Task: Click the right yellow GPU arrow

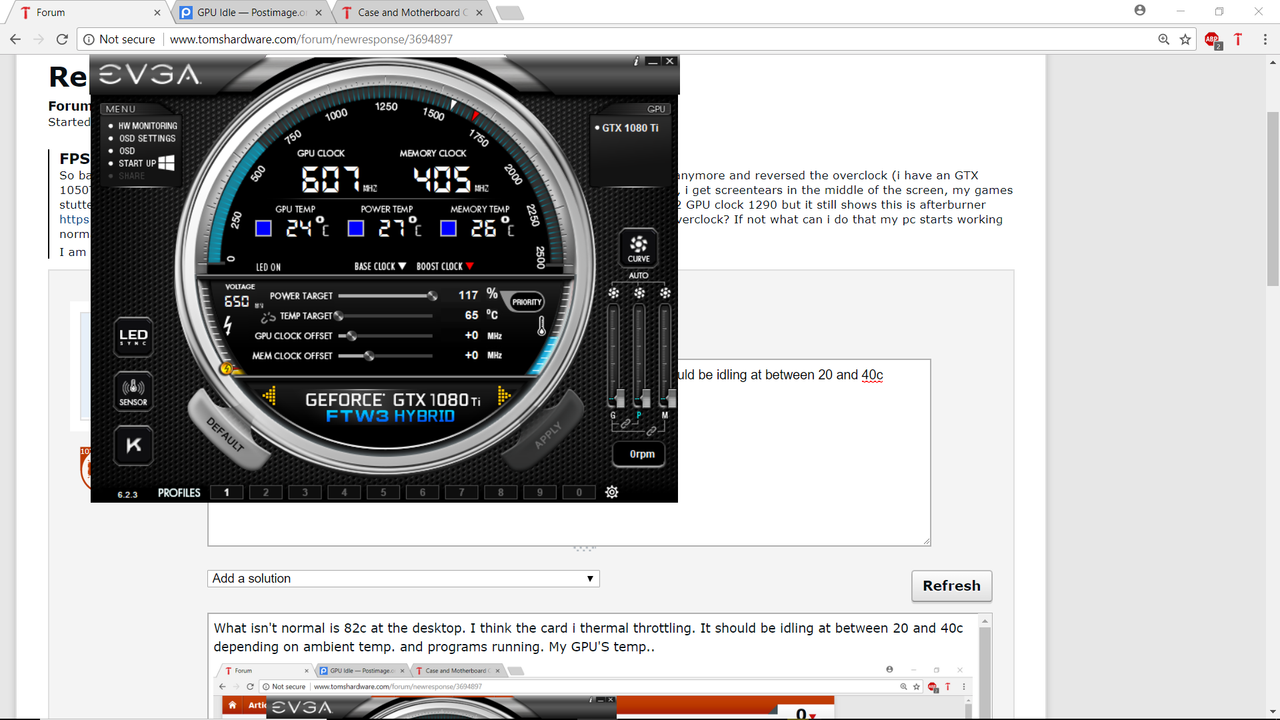Action: tap(504, 397)
